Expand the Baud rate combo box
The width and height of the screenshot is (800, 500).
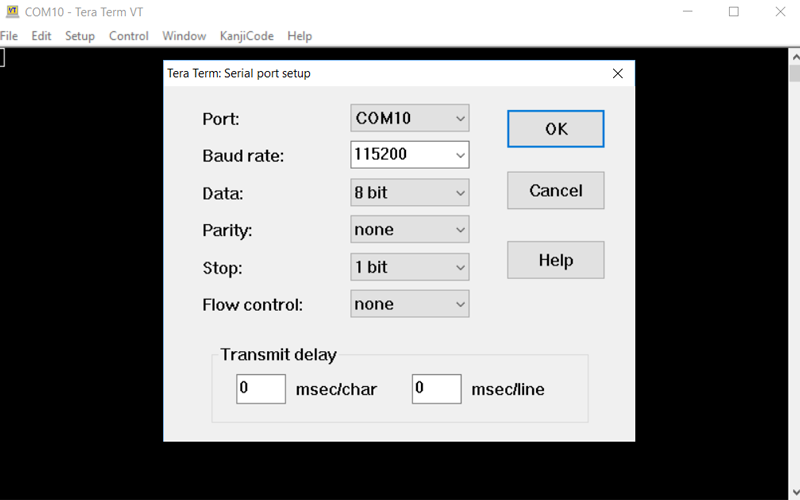[x=460, y=155]
